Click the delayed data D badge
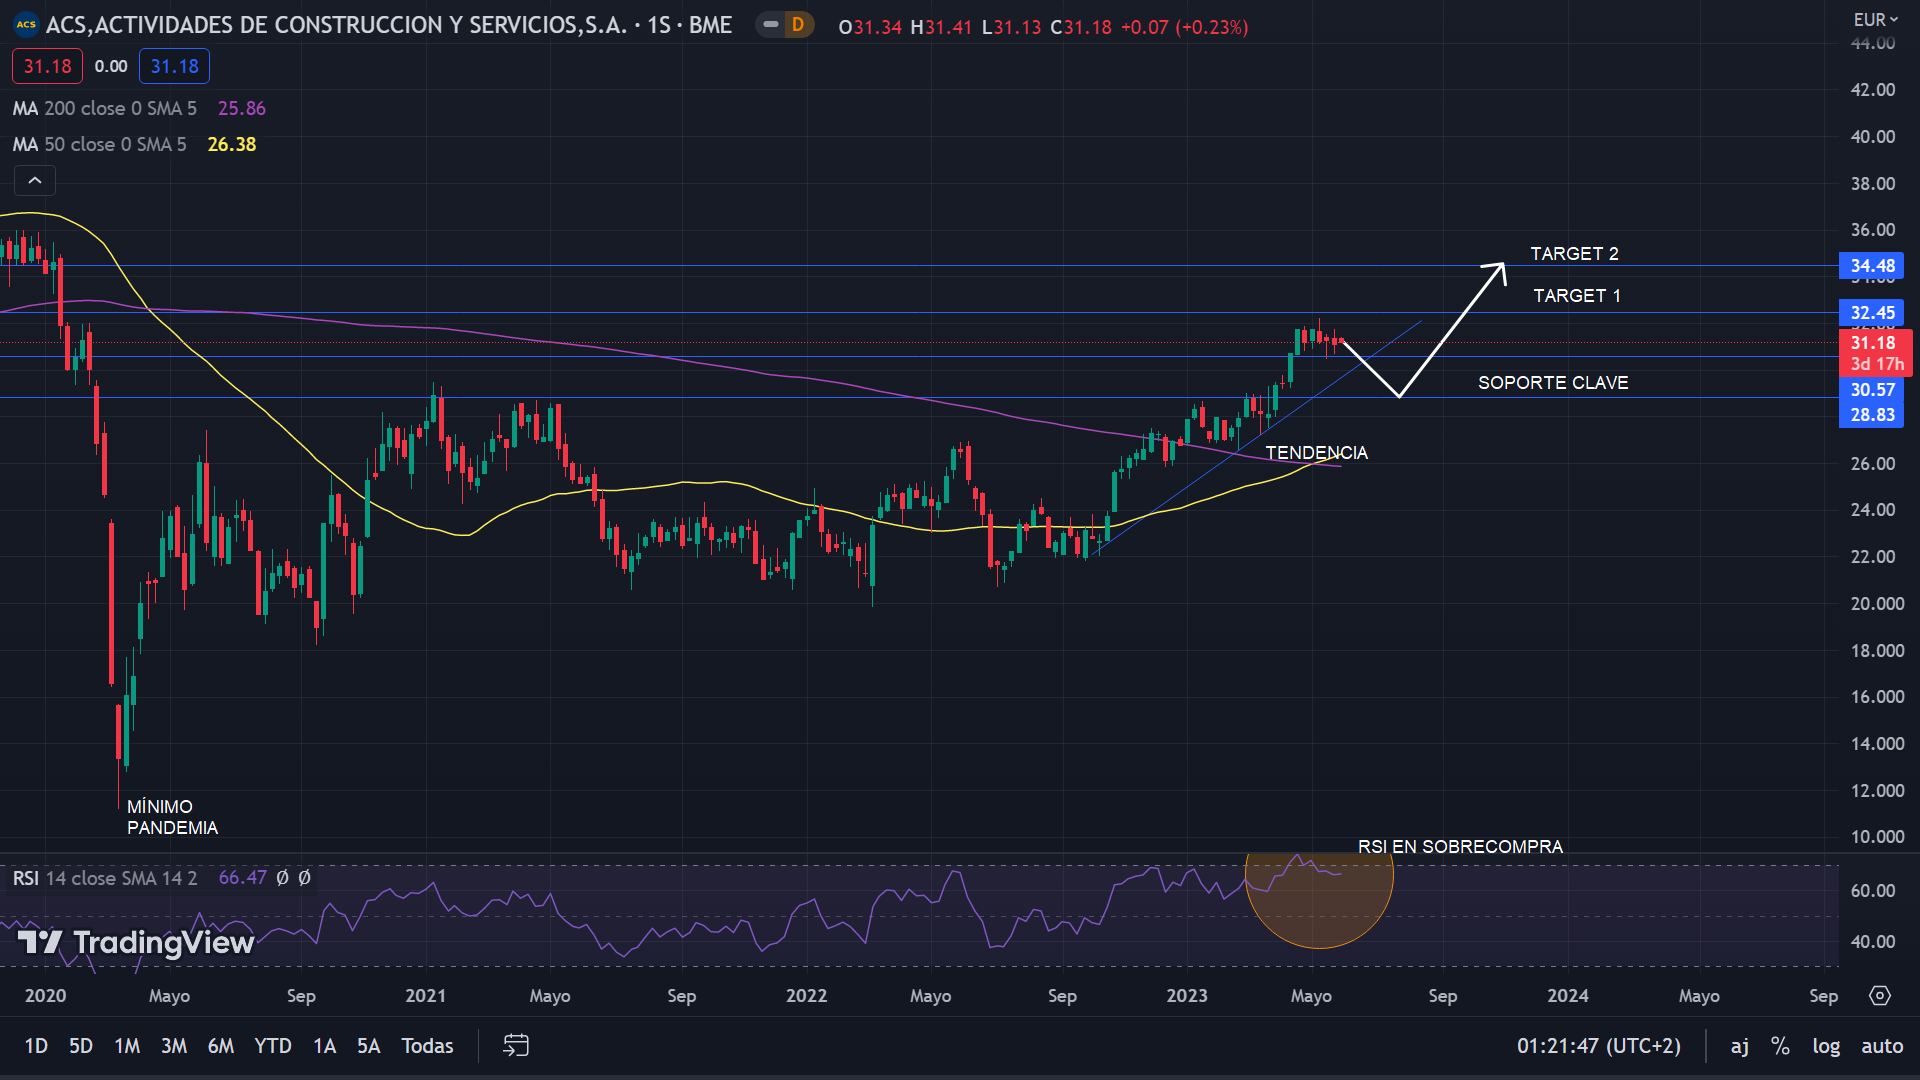 click(797, 25)
